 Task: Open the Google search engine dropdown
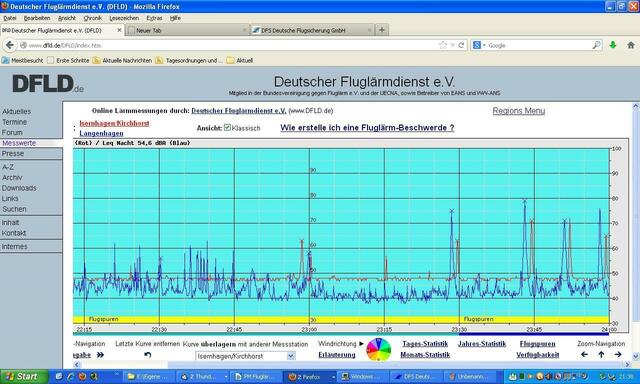(x=478, y=45)
